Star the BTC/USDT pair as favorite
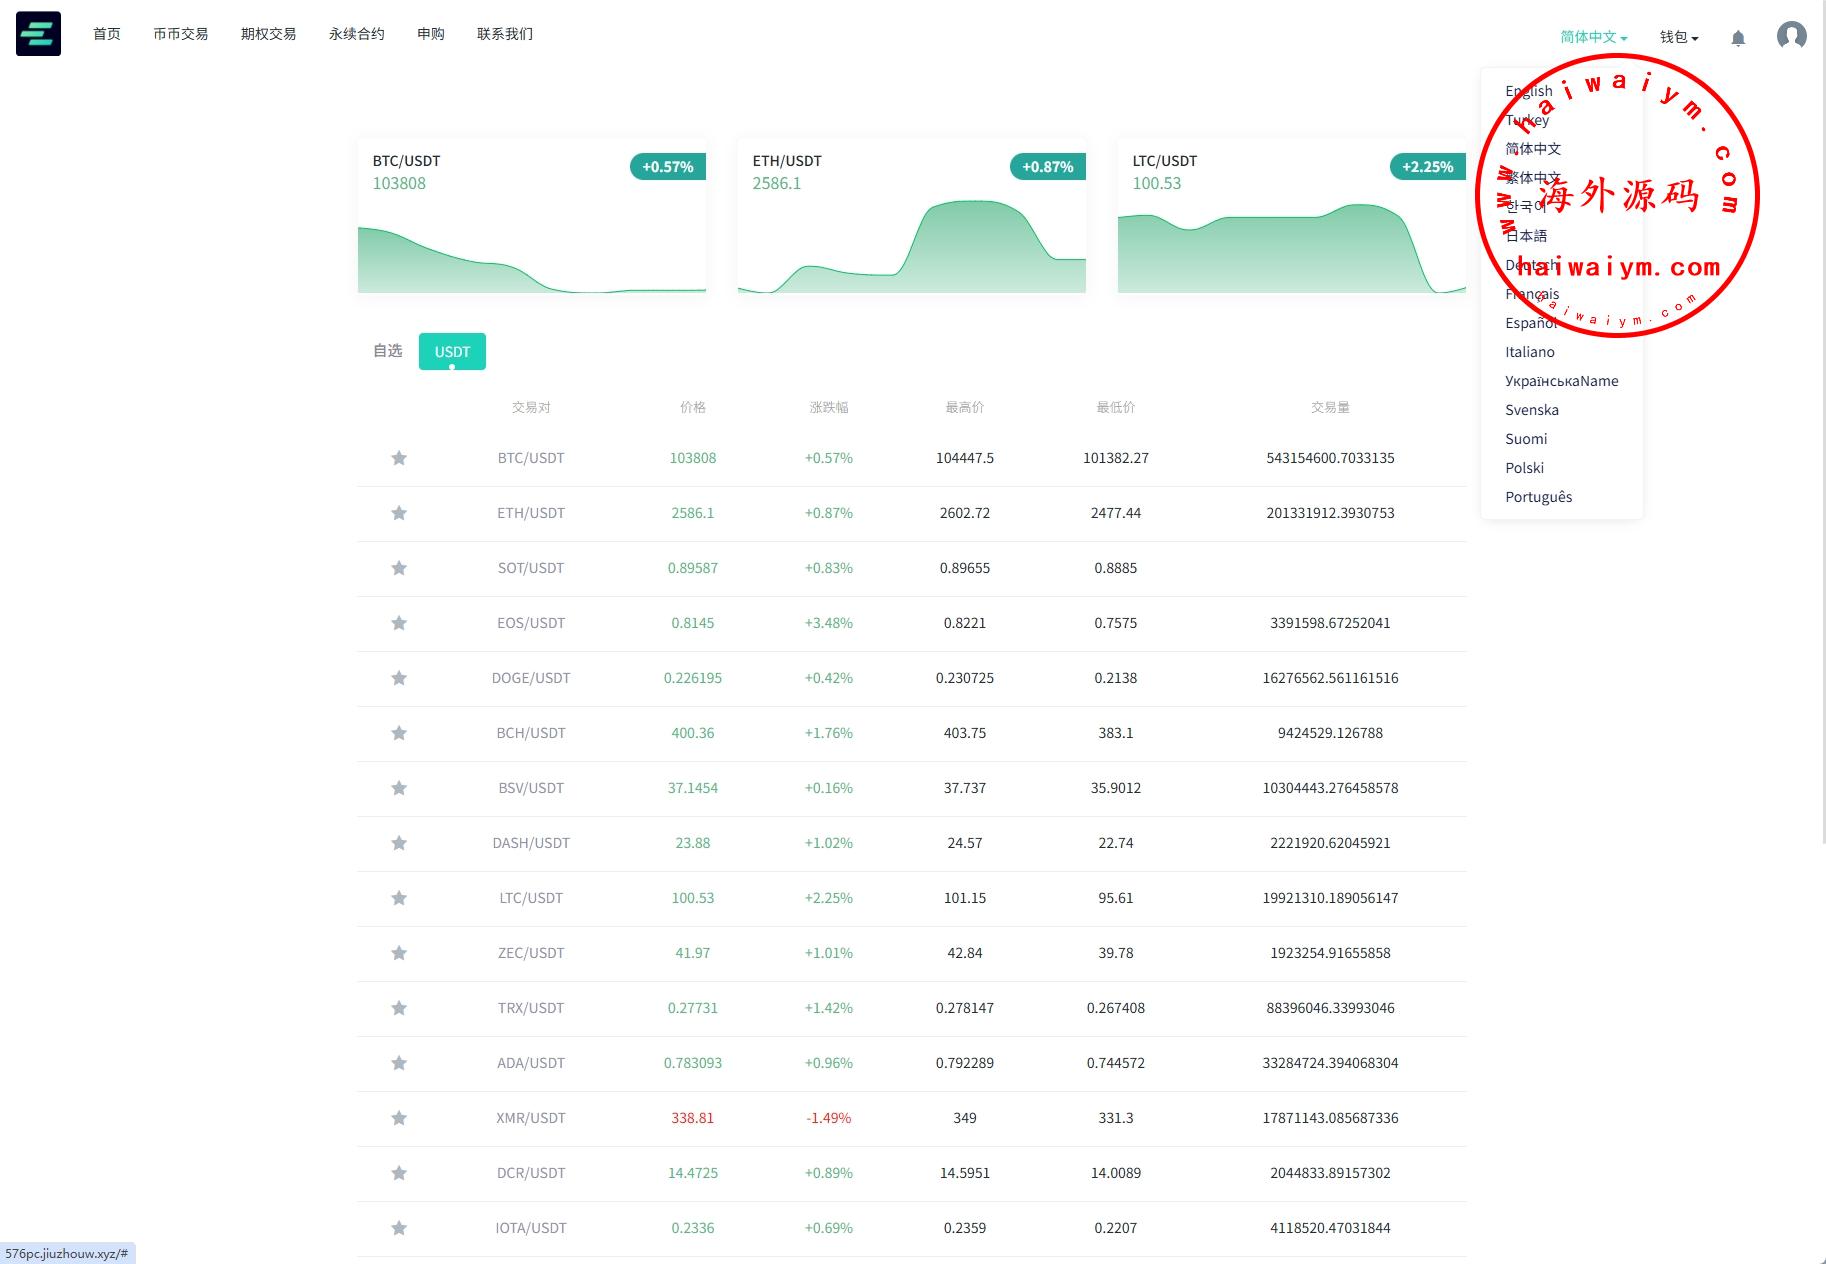This screenshot has width=1826, height=1264. click(399, 458)
